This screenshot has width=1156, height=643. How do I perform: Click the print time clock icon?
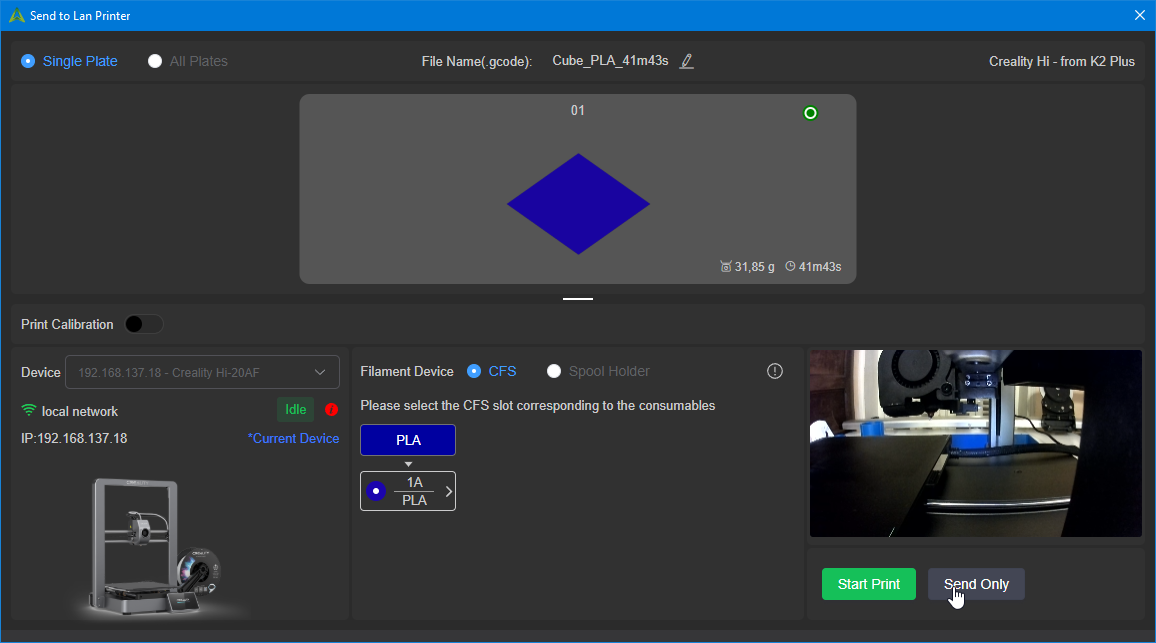pos(790,266)
